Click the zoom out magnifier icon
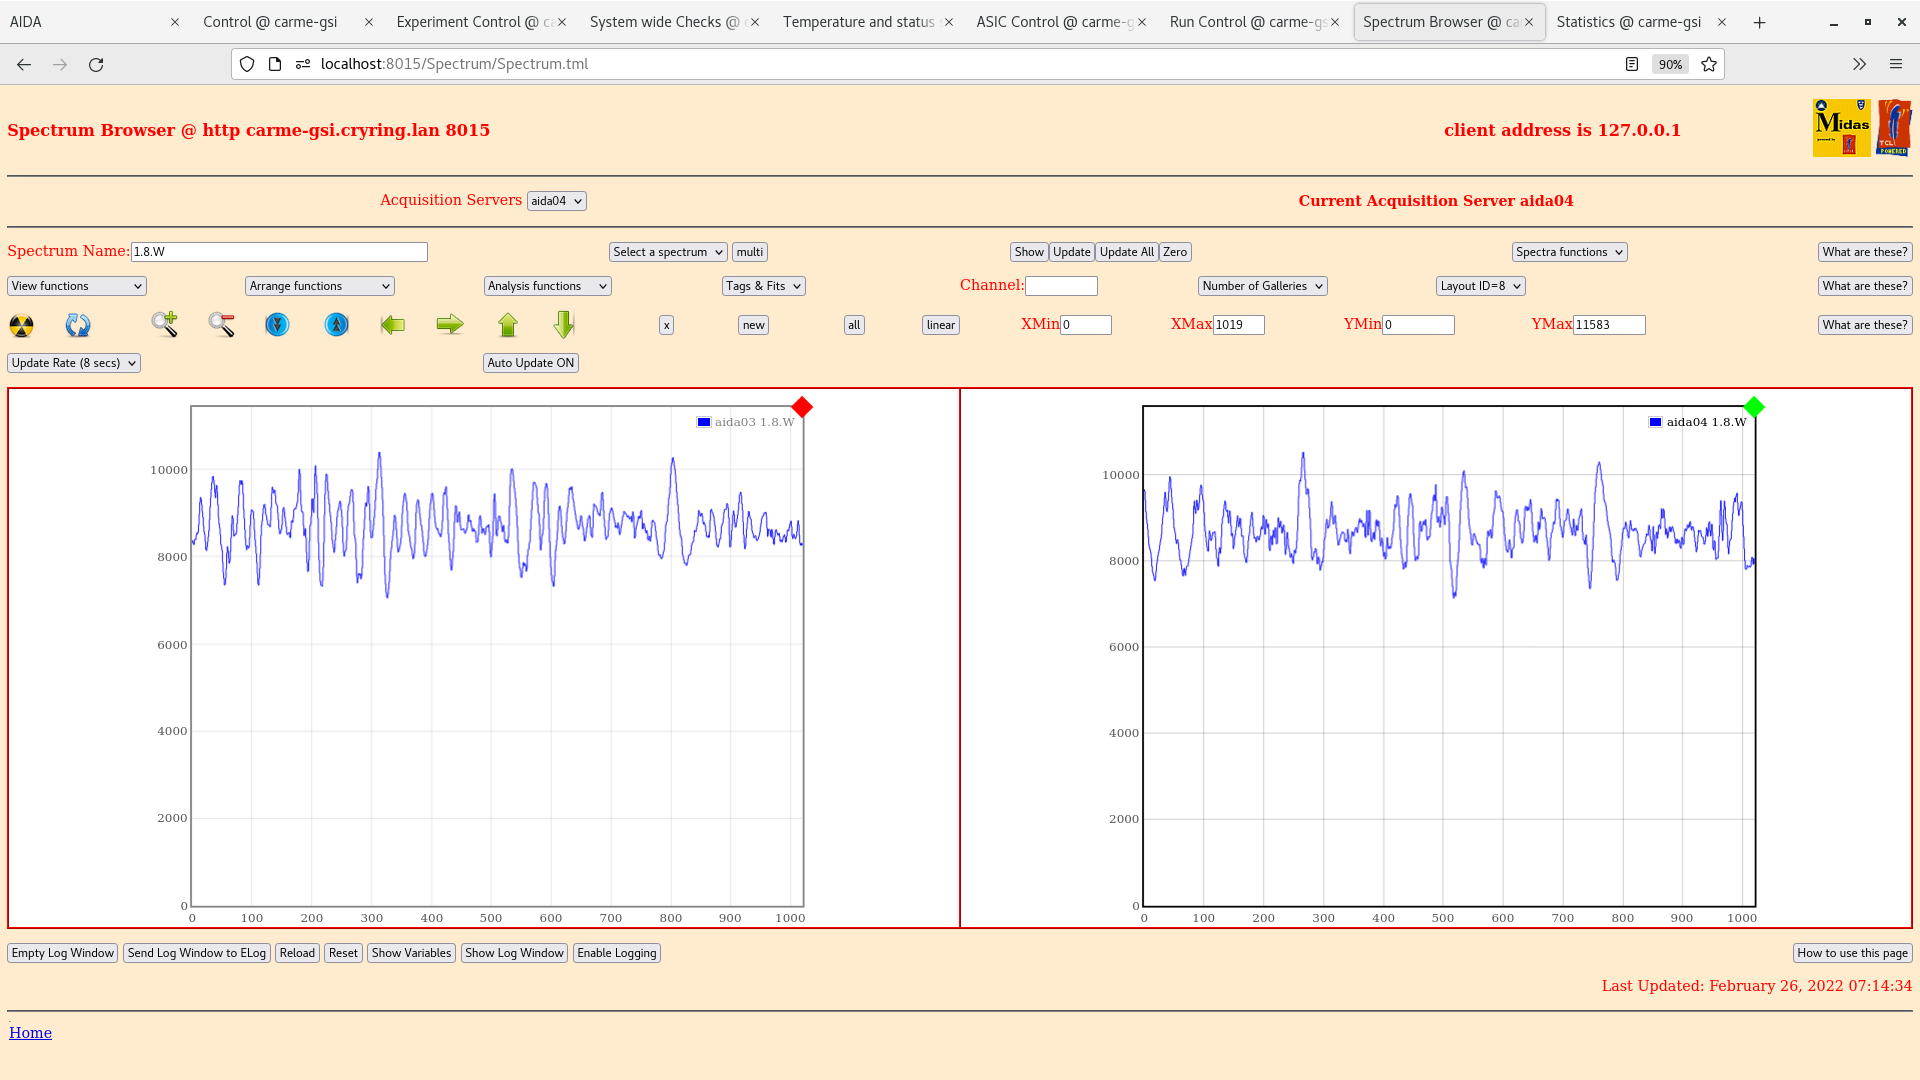1920x1080 pixels. coord(221,324)
